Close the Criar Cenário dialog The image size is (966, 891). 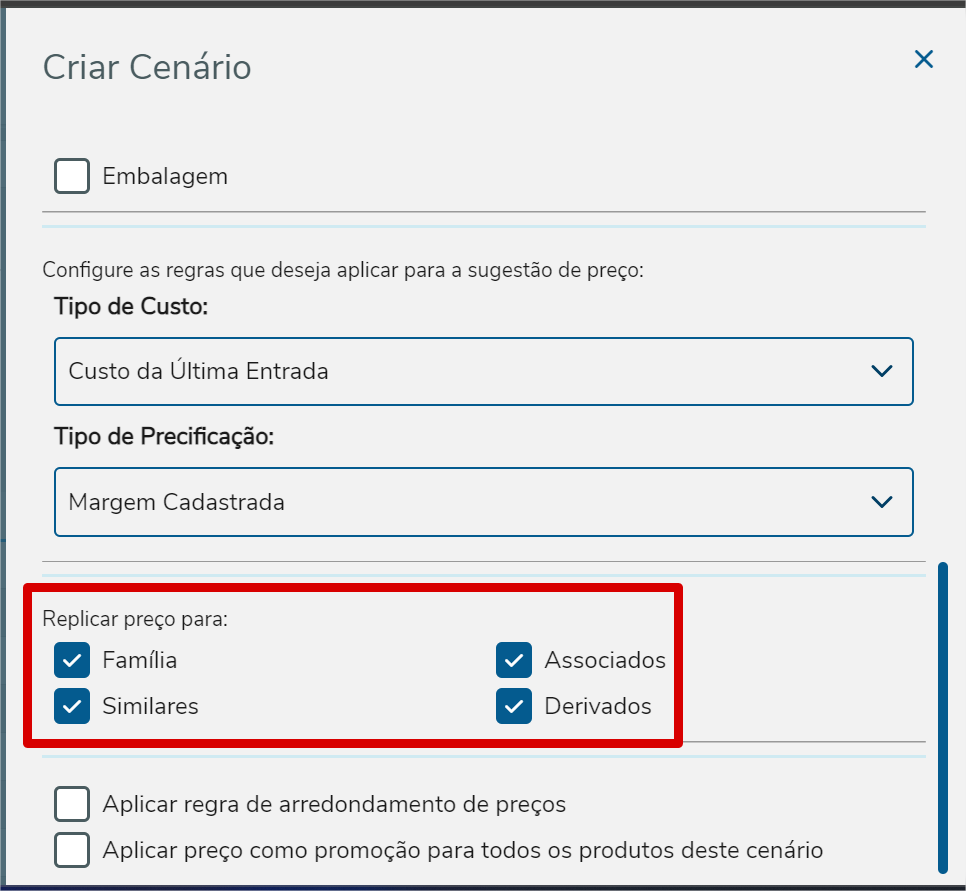click(x=923, y=60)
